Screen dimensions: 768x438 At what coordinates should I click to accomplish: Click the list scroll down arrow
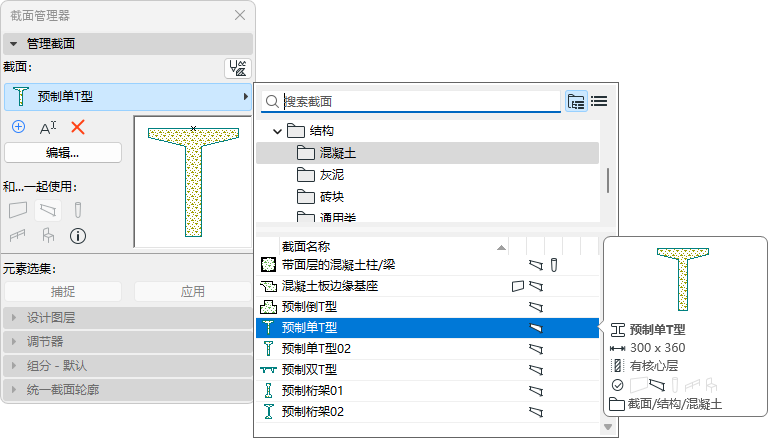point(608,427)
